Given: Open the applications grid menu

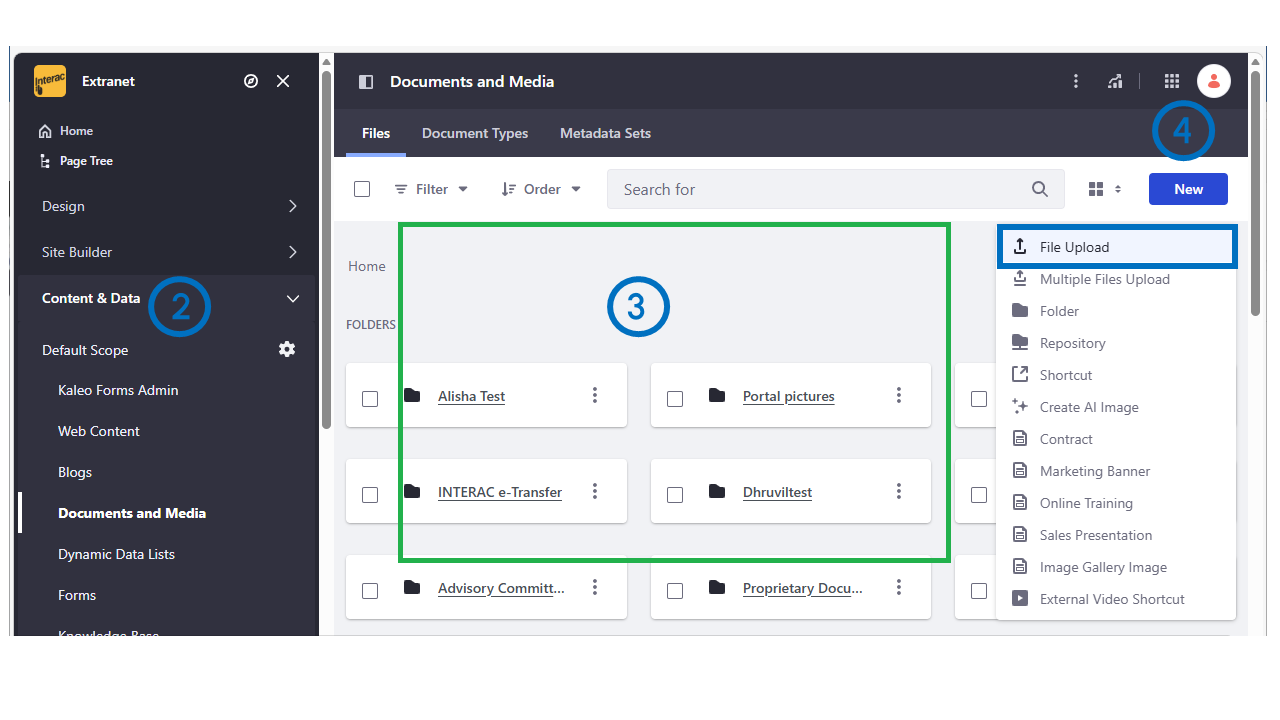Looking at the screenshot, I should [x=1172, y=81].
